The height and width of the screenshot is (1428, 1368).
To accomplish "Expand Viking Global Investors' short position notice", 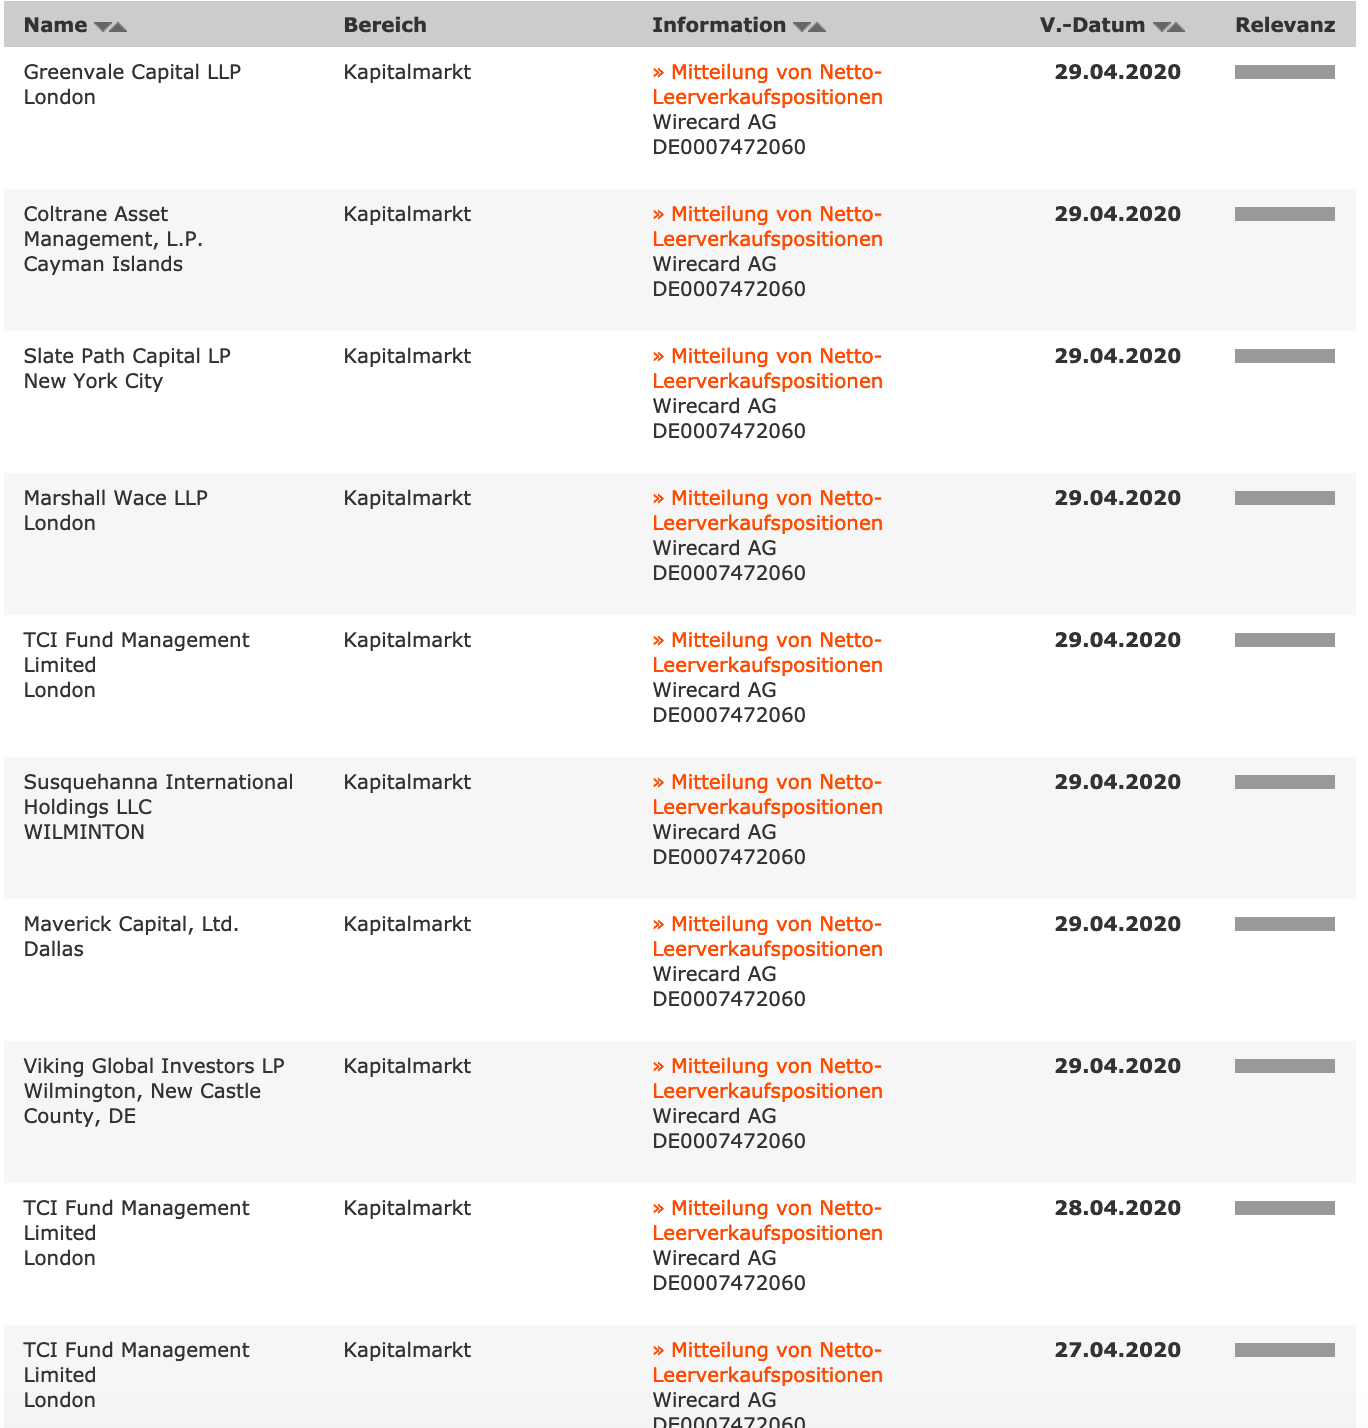I will pos(767,1078).
